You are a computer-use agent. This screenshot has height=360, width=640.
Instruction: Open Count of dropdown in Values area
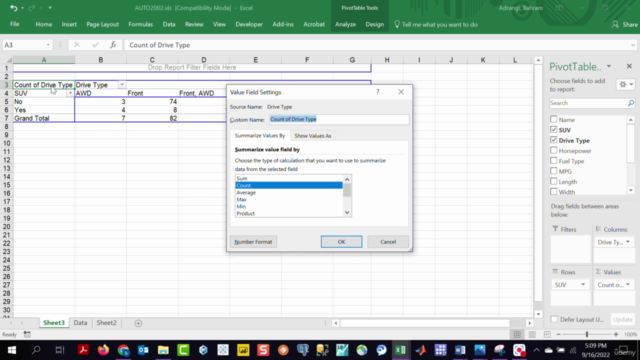click(628, 284)
